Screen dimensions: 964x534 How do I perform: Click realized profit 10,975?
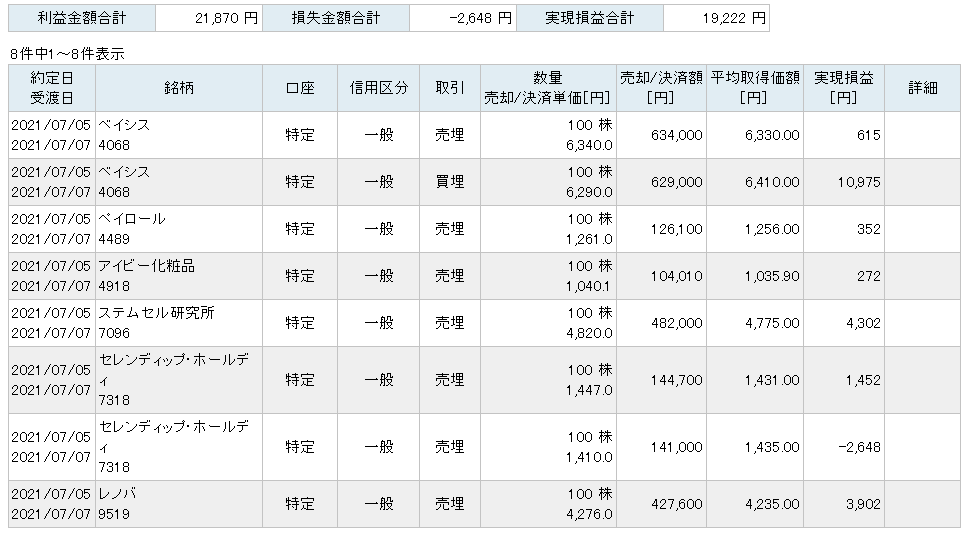844,182
